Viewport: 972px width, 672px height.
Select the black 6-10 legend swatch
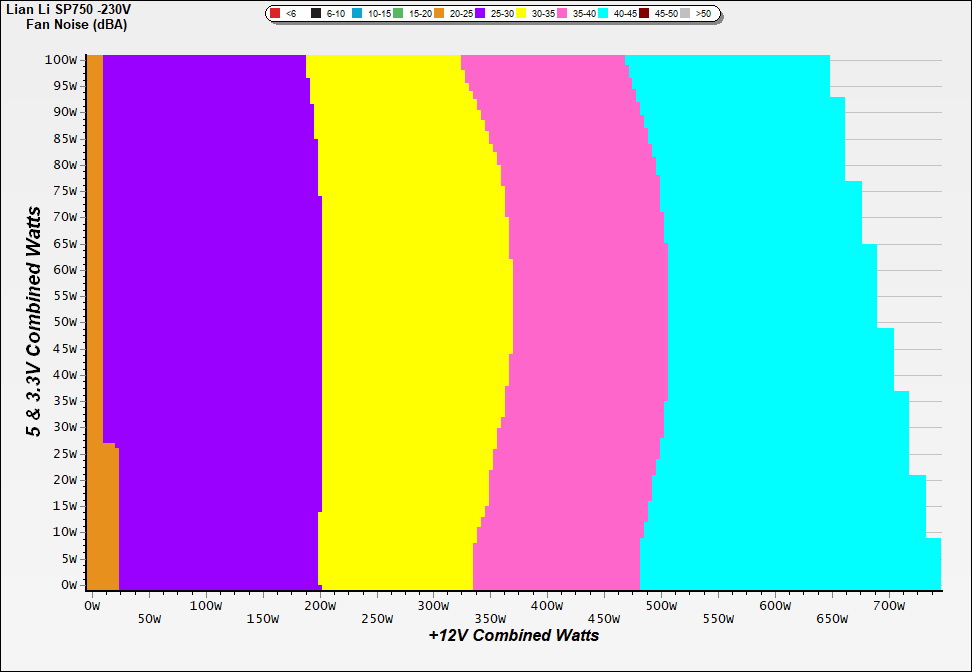coord(316,14)
